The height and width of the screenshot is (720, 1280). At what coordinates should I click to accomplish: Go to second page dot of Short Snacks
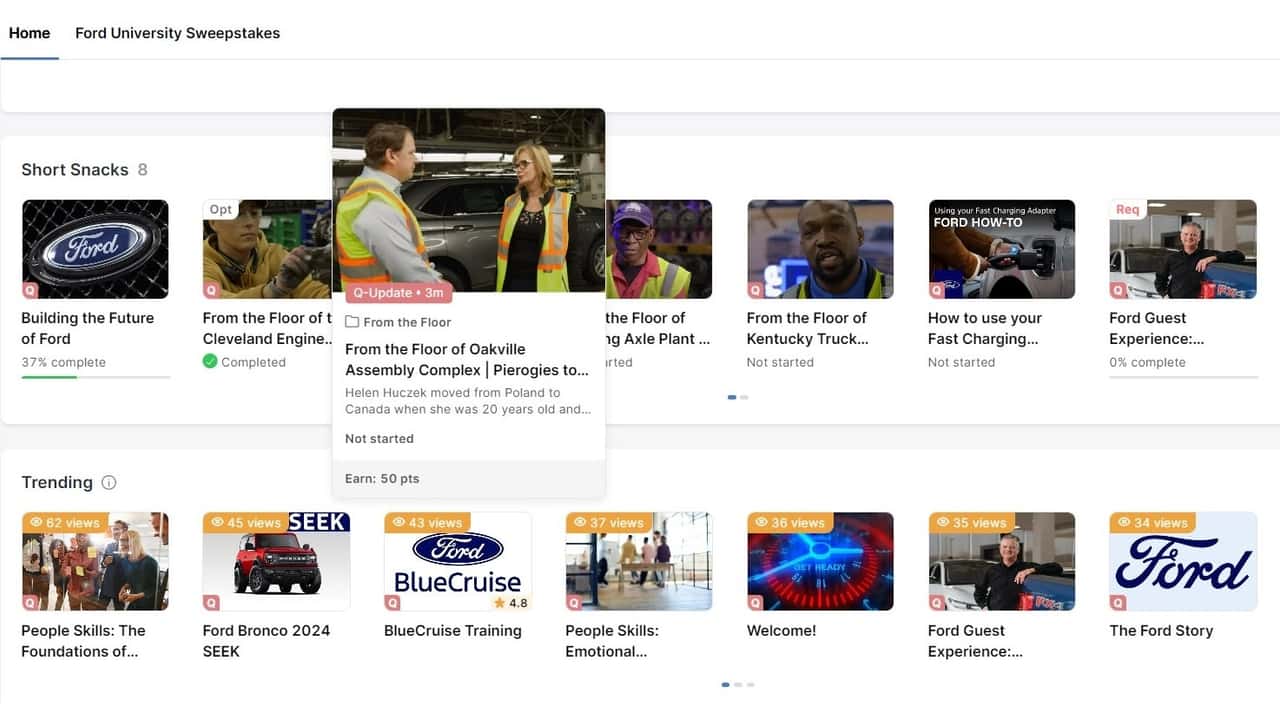click(744, 397)
